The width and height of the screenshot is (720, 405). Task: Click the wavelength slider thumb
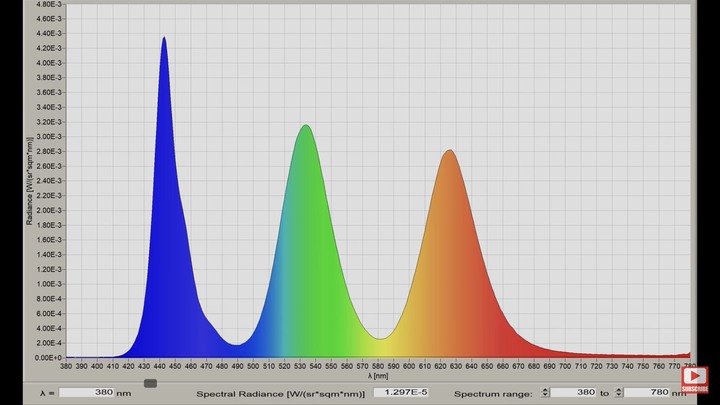click(x=150, y=383)
